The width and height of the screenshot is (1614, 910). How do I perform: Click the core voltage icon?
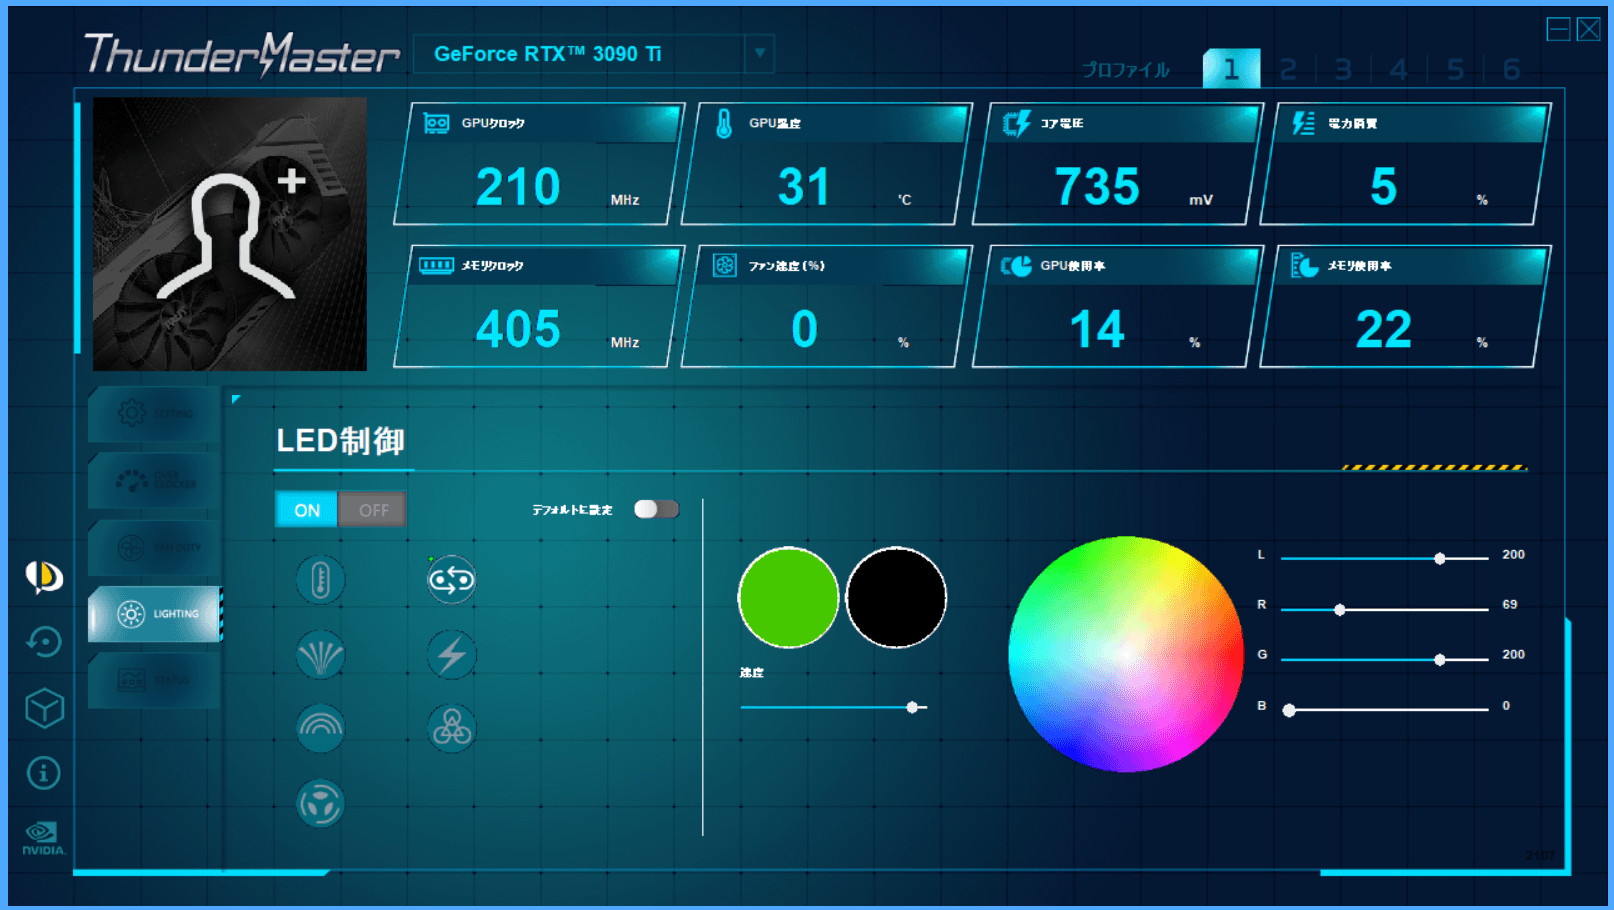click(x=1016, y=123)
